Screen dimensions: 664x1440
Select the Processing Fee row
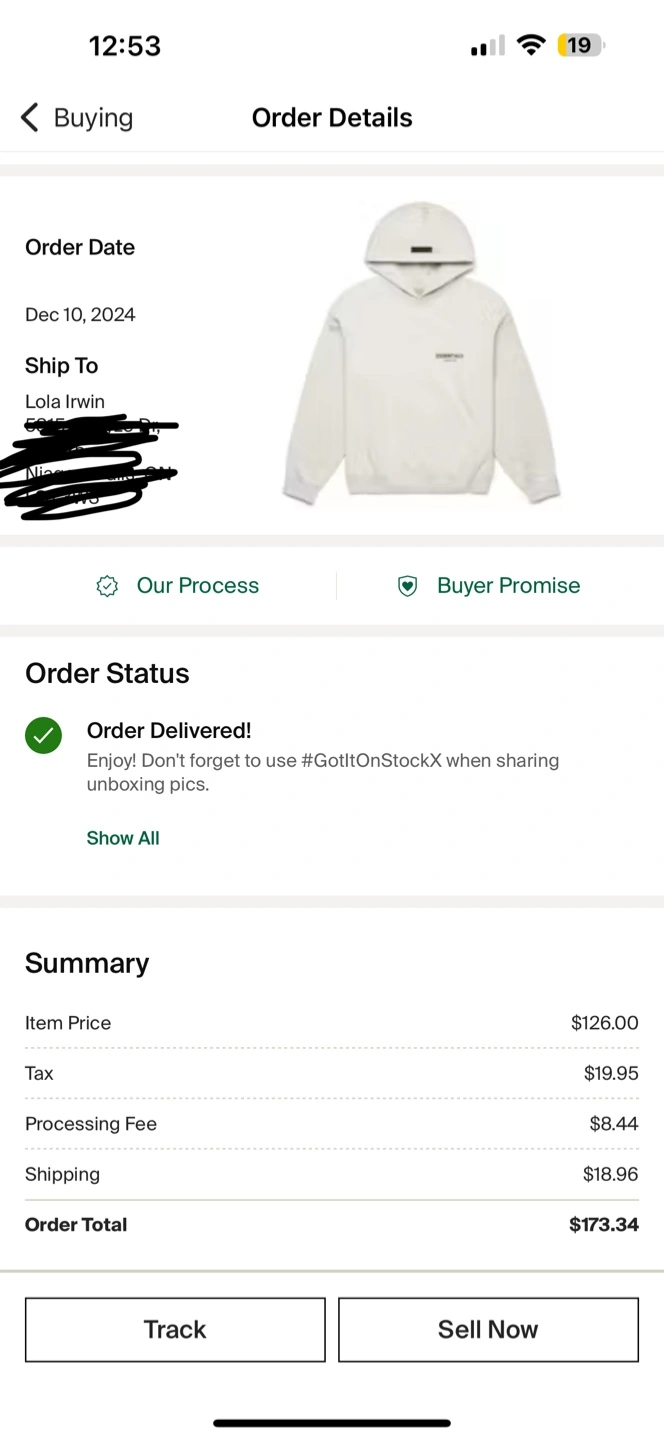click(x=332, y=1124)
